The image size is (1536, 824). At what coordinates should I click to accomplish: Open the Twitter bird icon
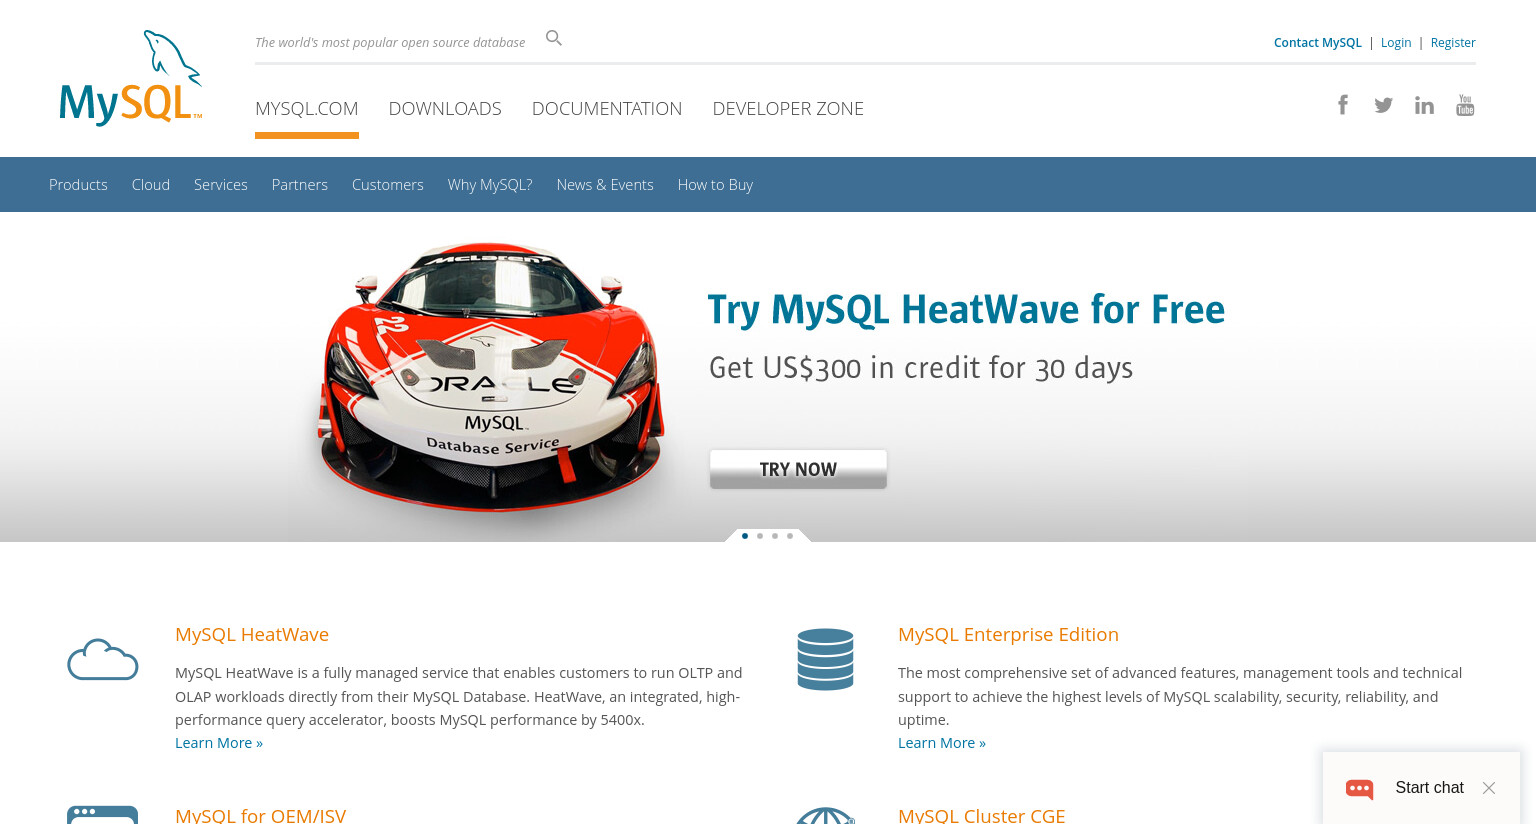coord(1383,105)
